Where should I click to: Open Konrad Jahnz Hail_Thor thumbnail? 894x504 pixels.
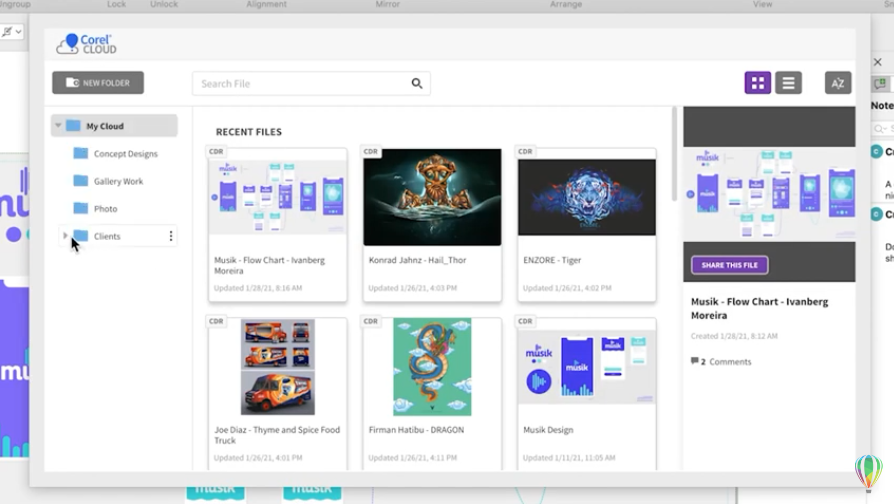432,197
